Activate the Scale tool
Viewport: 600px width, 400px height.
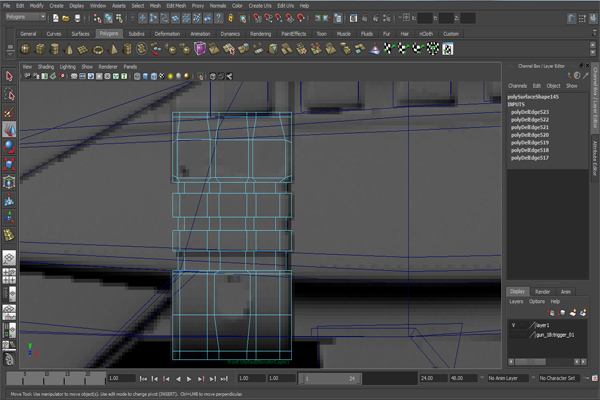[x=9, y=165]
